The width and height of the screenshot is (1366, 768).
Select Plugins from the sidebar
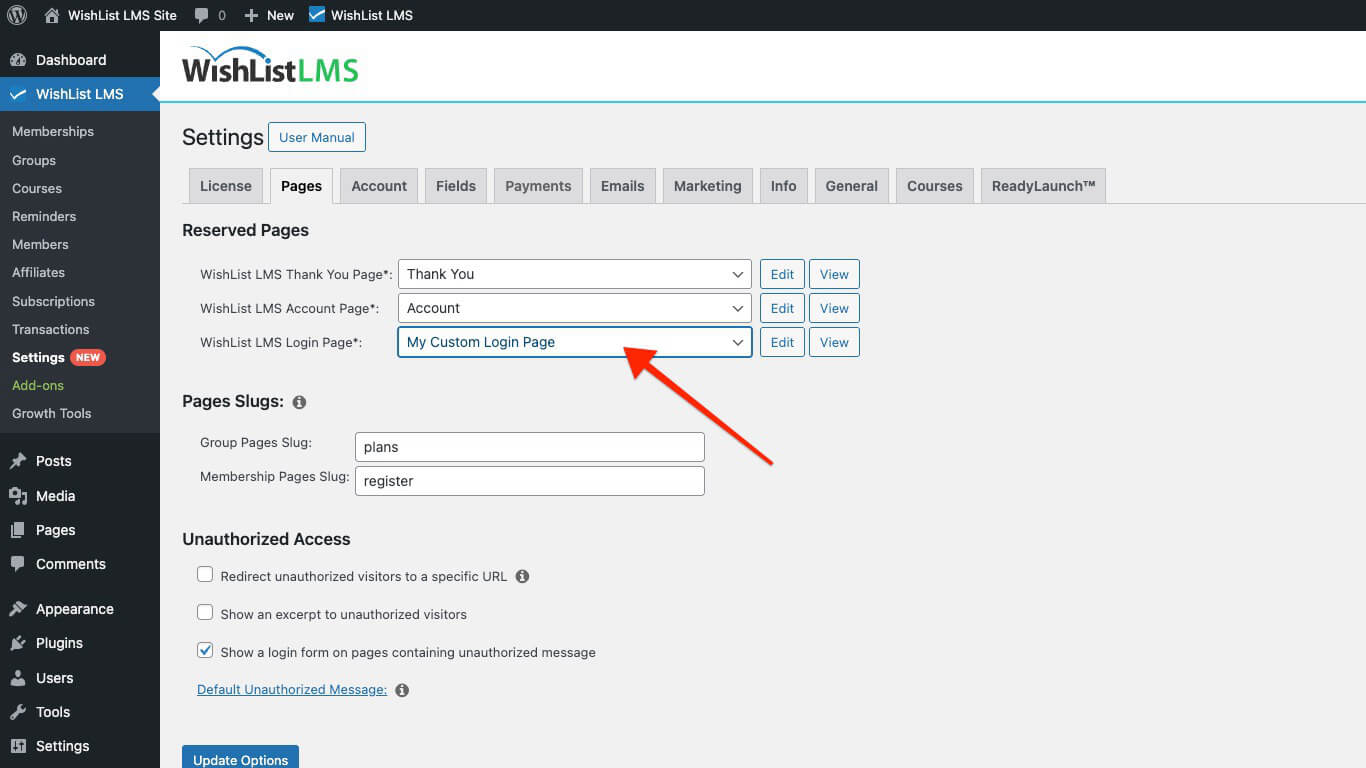coord(58,643)
